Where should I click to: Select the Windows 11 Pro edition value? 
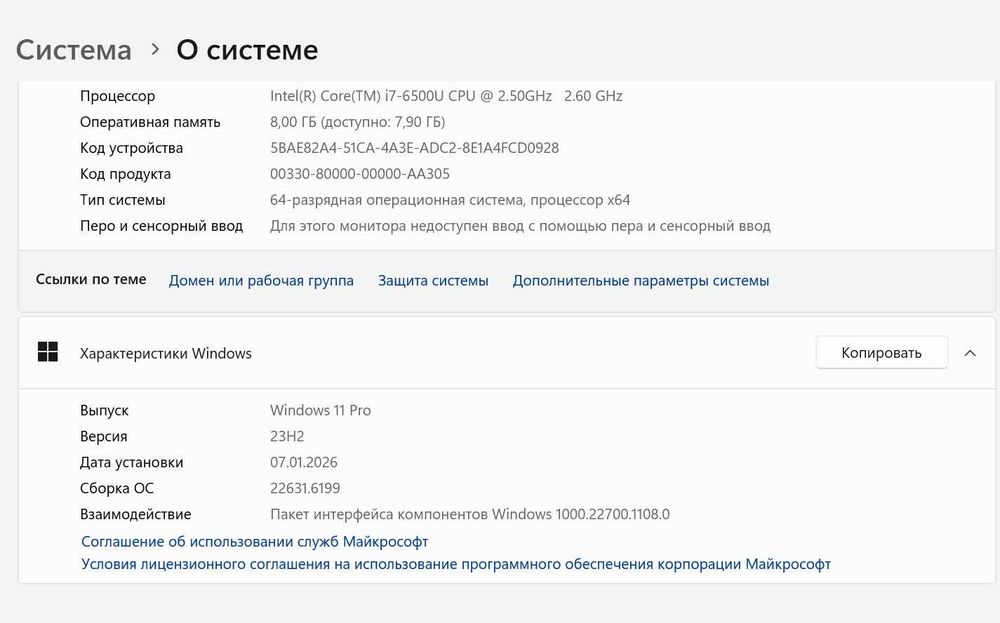click(320, 410)
